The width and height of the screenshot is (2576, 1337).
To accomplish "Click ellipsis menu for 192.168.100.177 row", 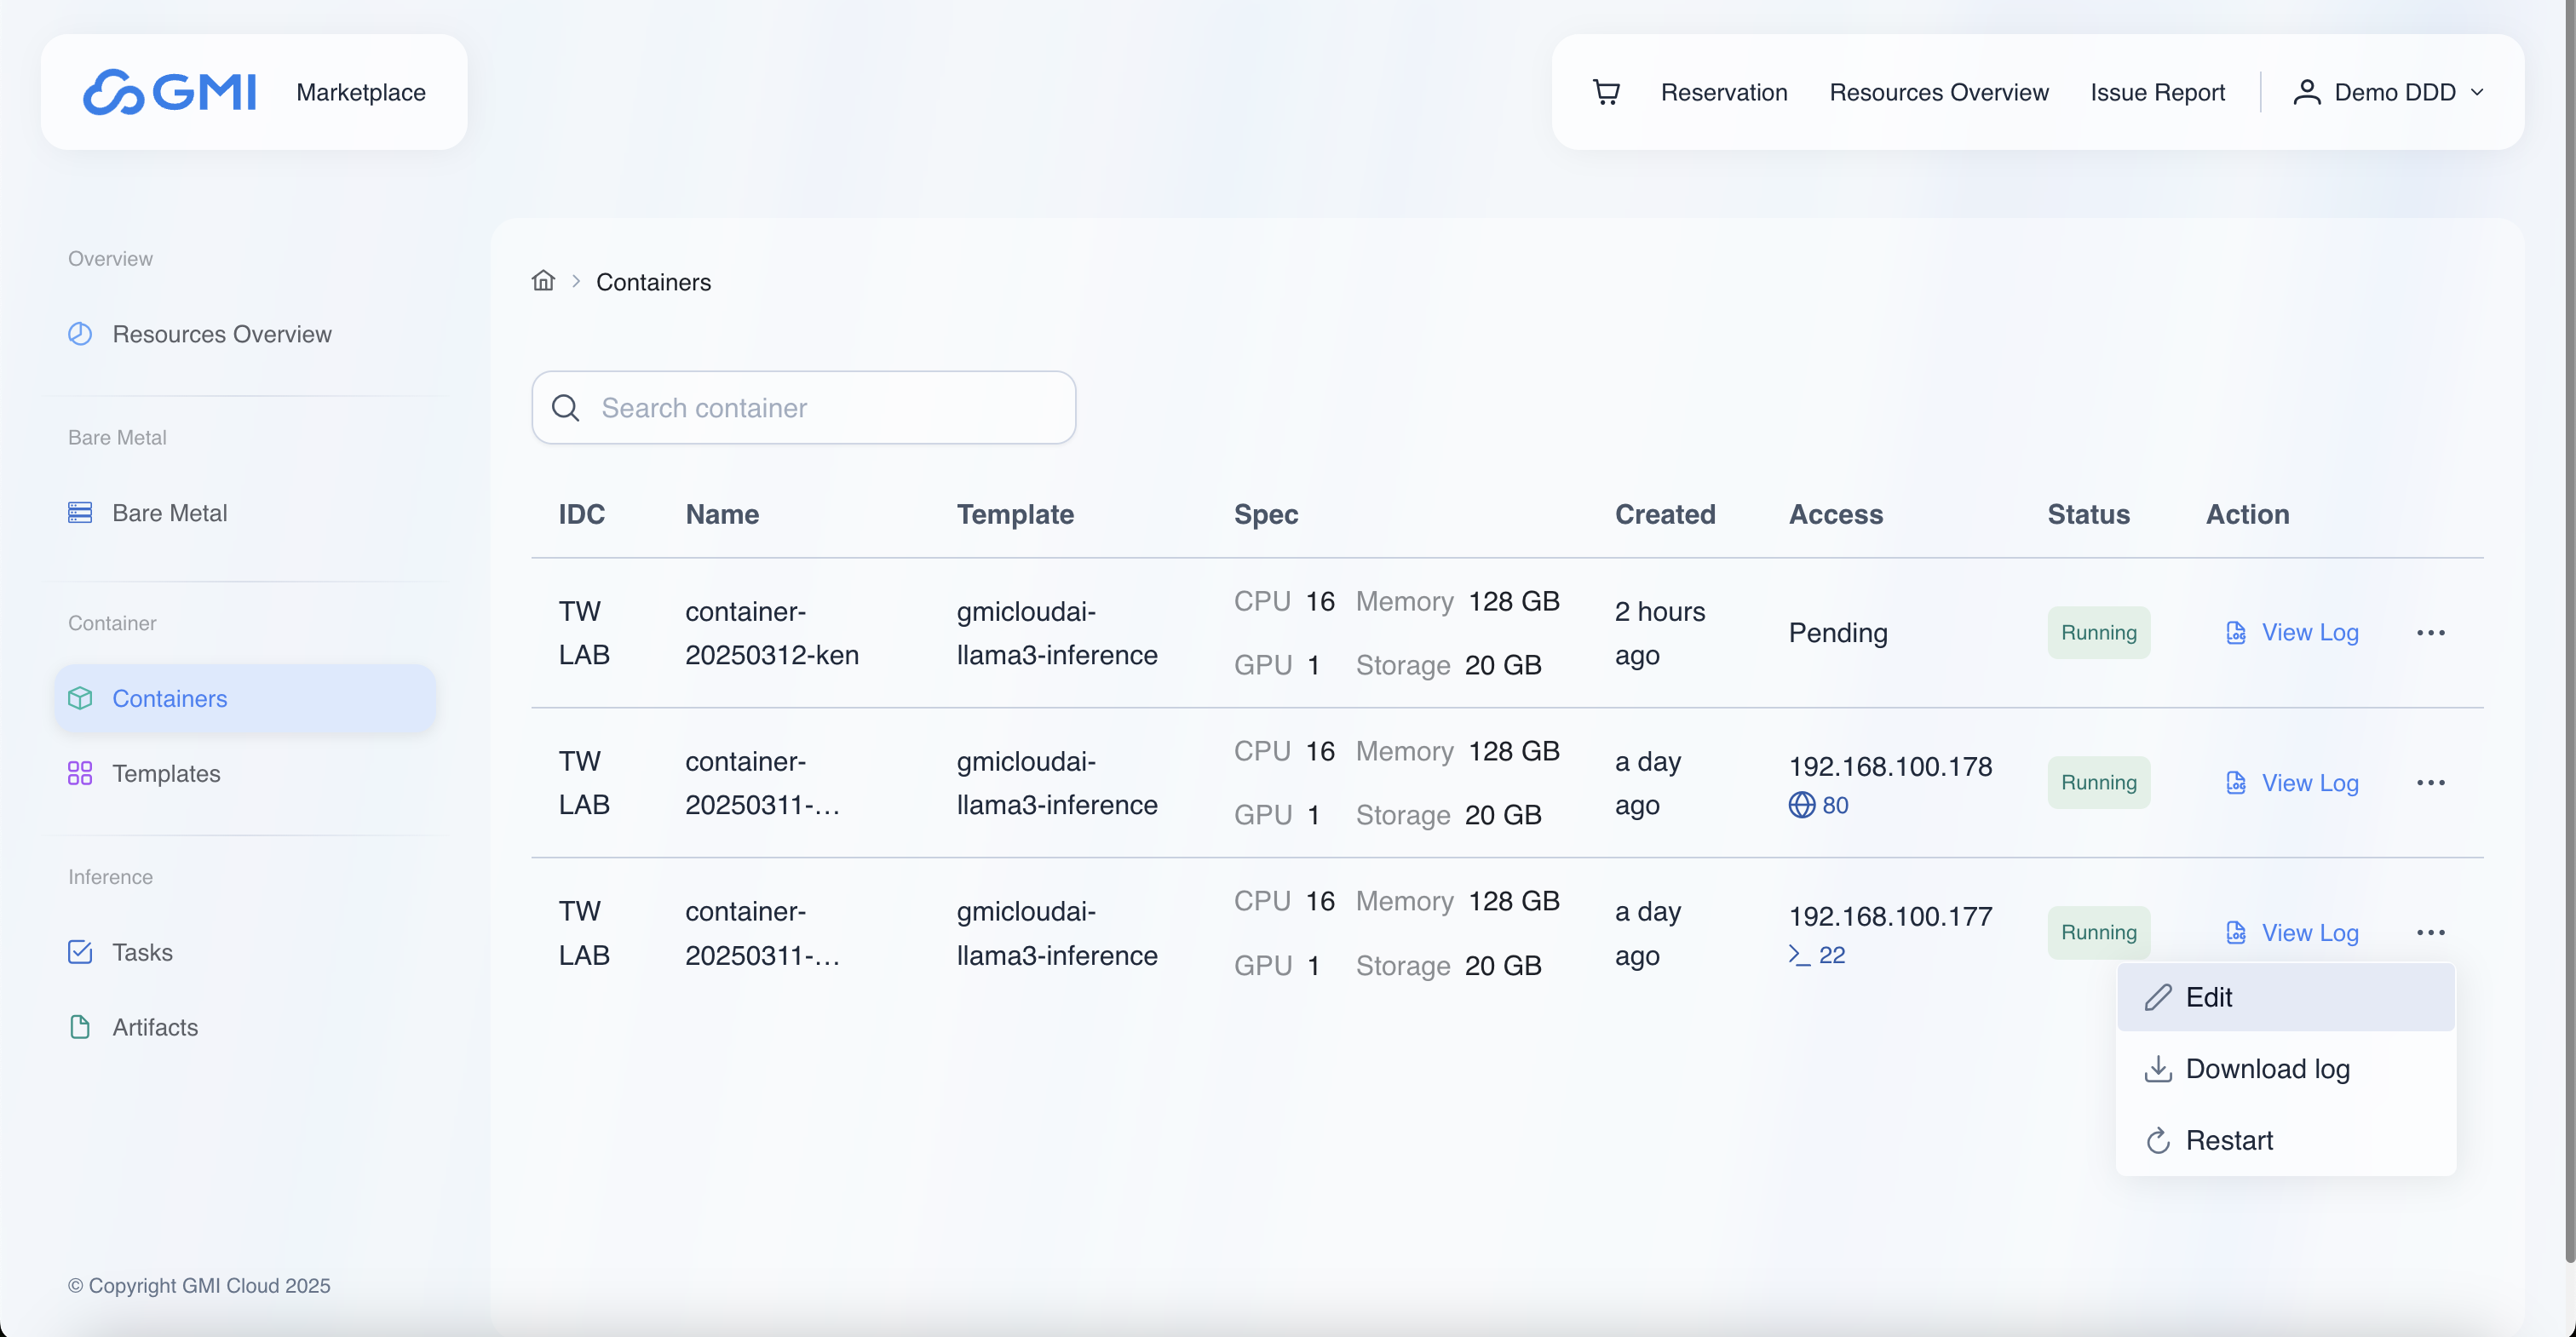I will tap(2430, 932).
